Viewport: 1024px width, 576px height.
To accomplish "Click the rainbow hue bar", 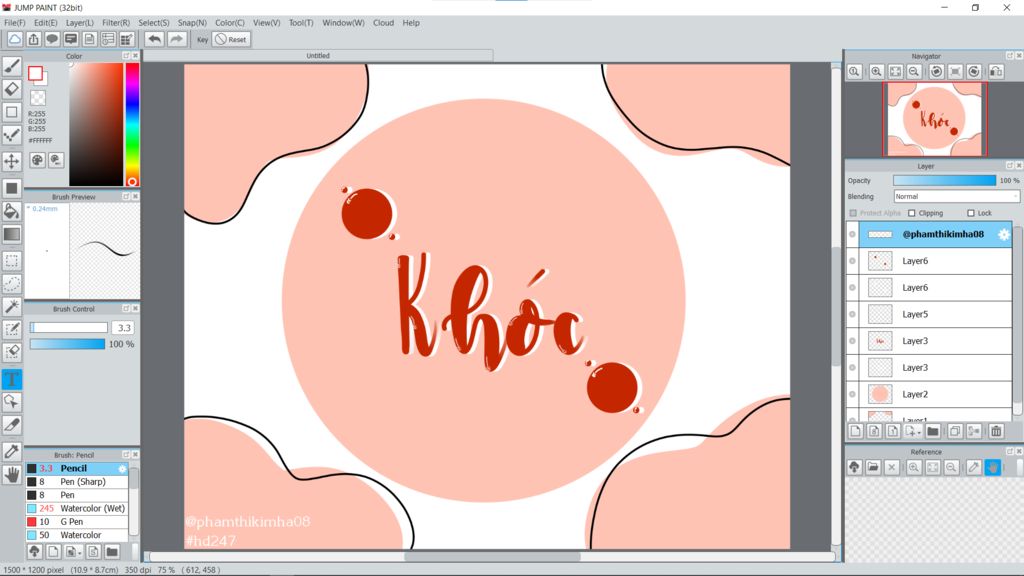I will coord(132,124).
